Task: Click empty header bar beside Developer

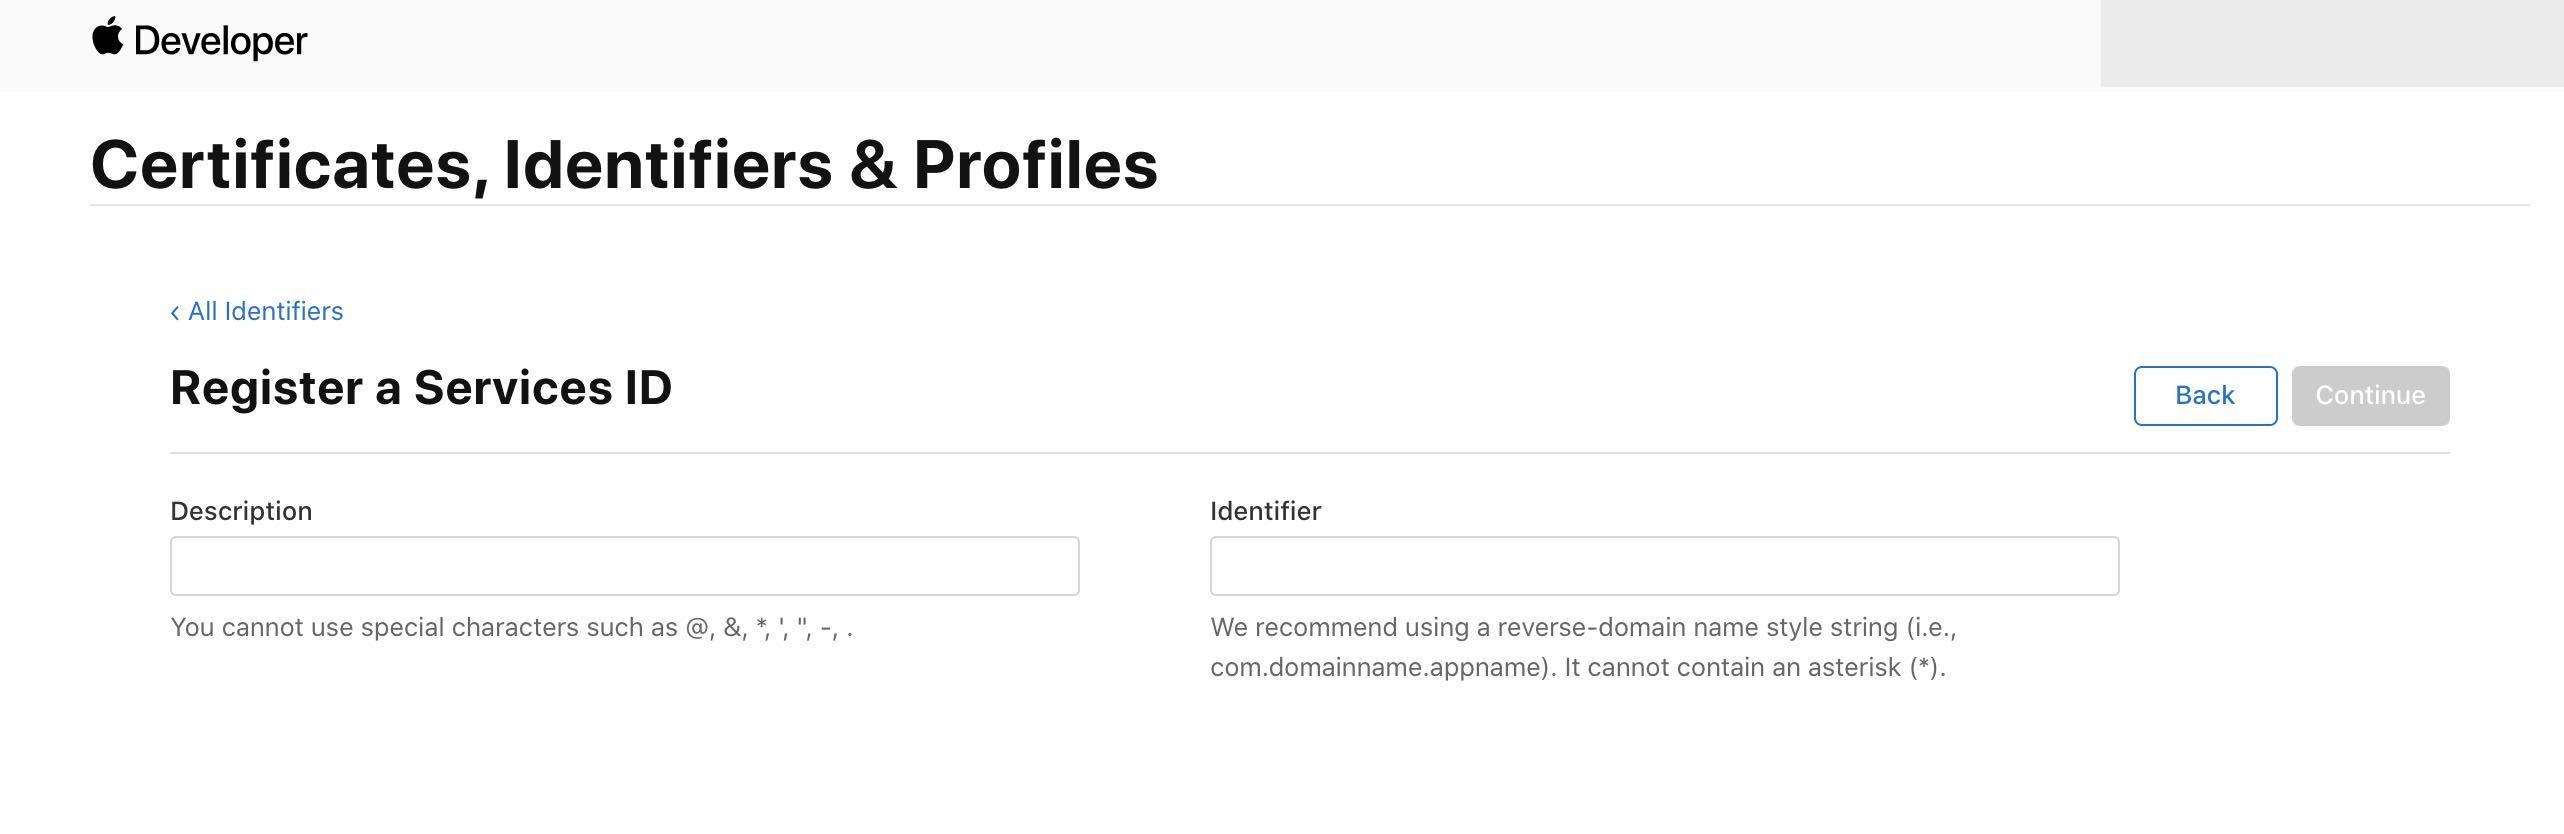Action: click(1200, 43)
